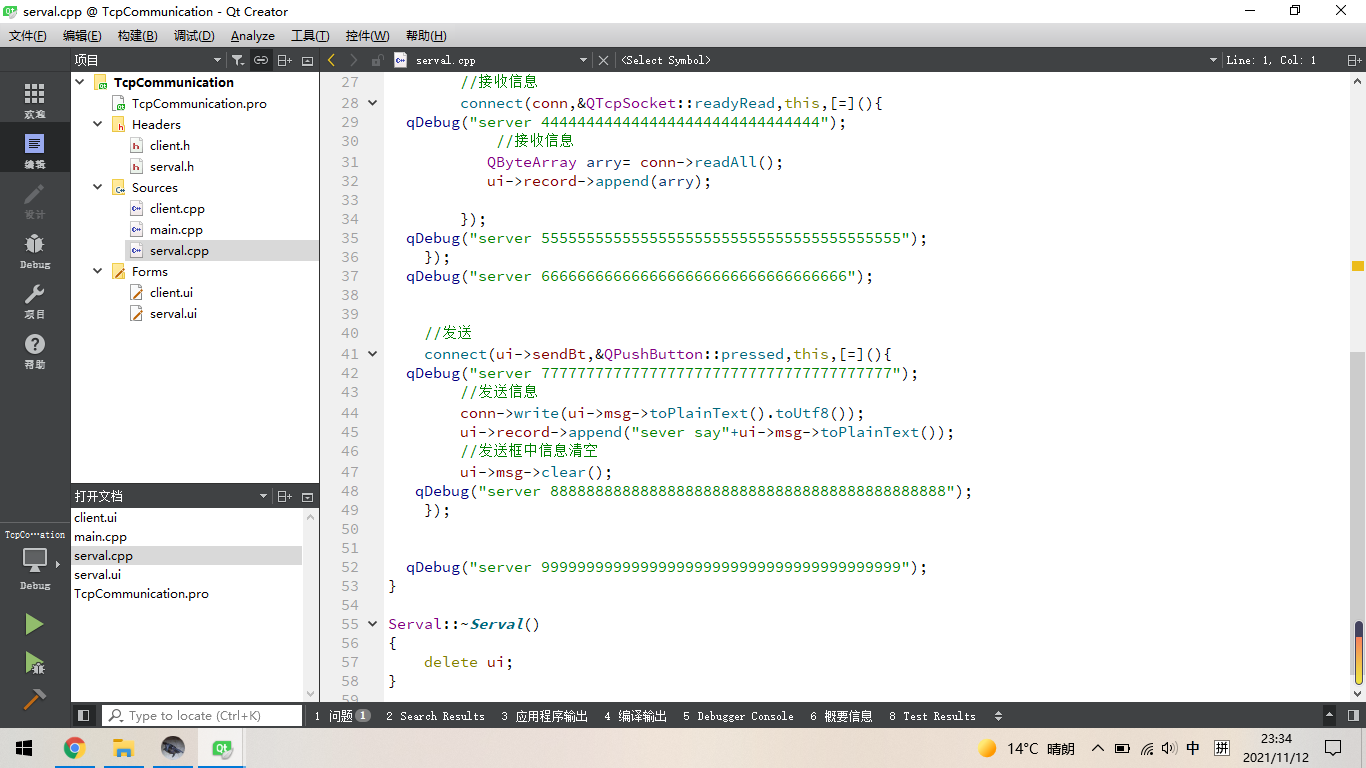
Task: Close the Open Documents panel
Action: pyautogui.click(x=307, y=496)
